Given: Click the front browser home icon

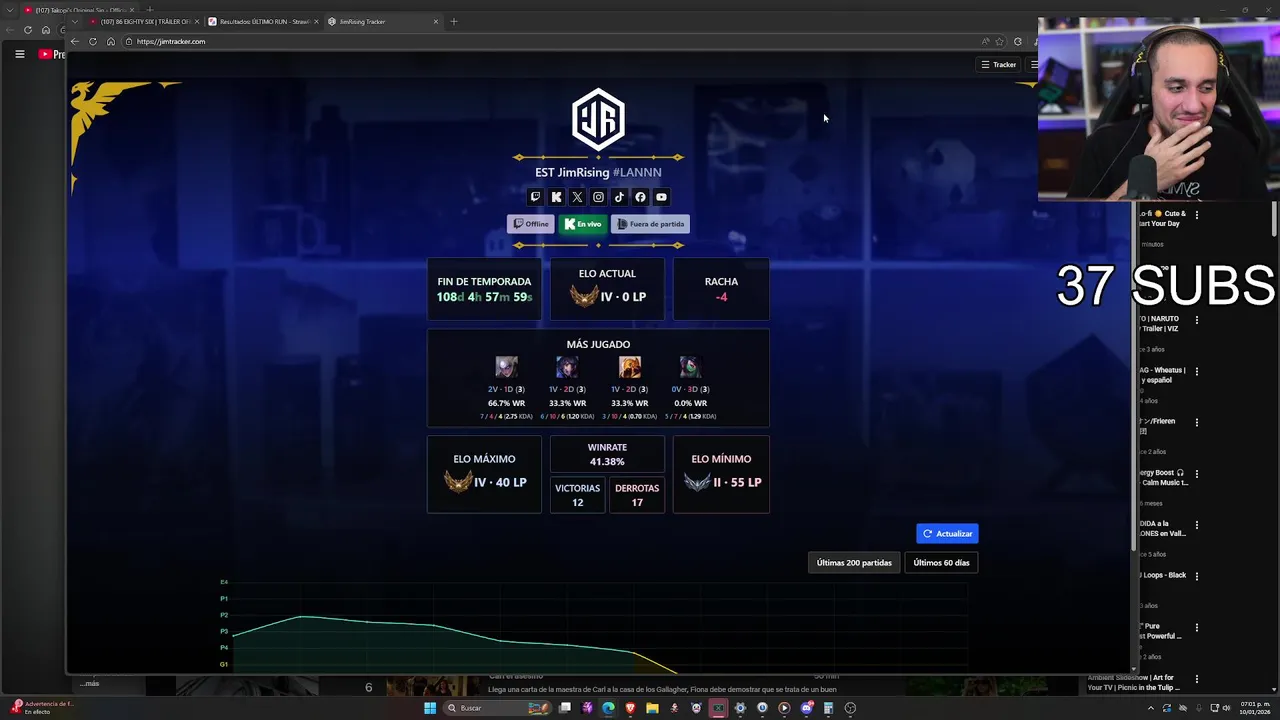Looking at the screenshot, I should pos(111,41).
